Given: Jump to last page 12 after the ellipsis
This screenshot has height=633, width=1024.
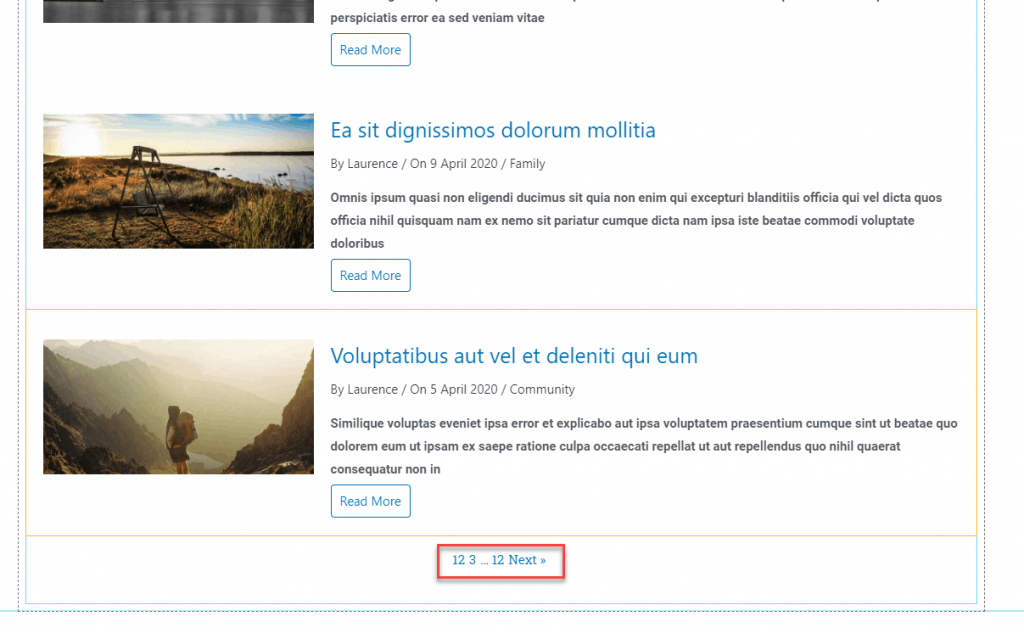Looking at the screenshot, I should click(498, 561).
